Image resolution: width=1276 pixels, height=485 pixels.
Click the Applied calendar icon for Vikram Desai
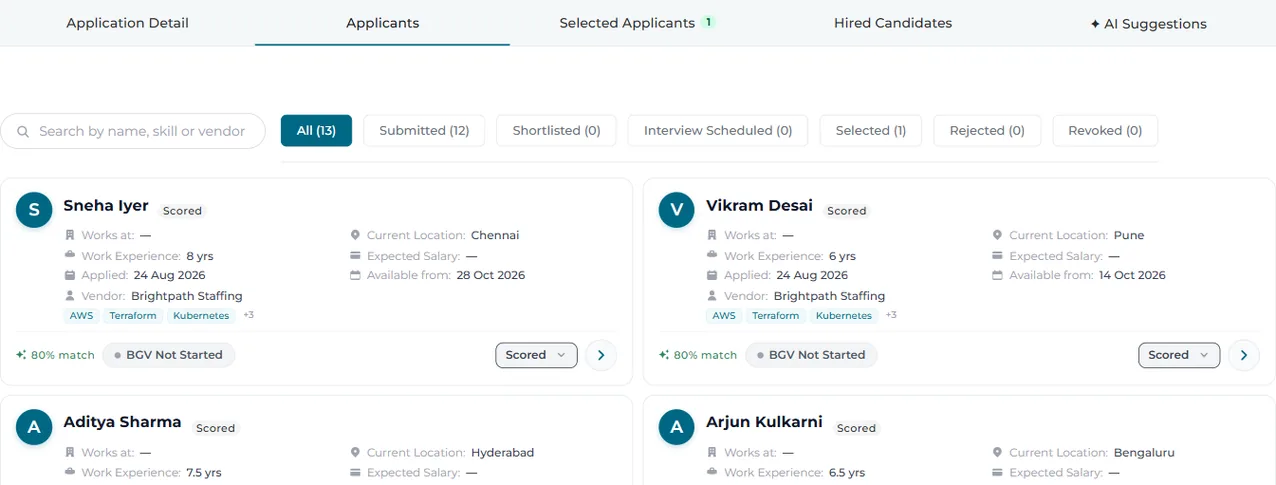pos(712,275)
